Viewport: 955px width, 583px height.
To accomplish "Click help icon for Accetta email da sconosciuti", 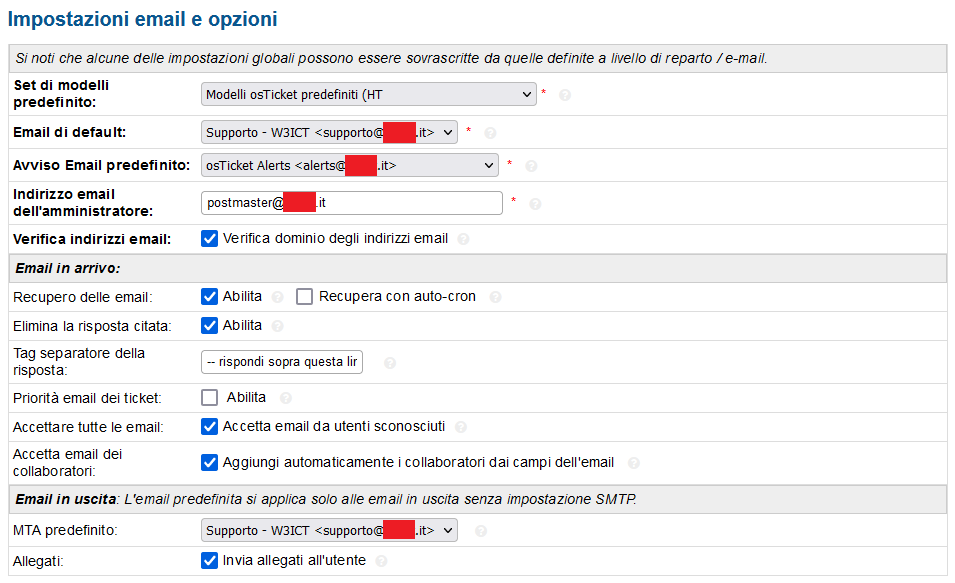I will pyautogui.click(x=460, y=427).
